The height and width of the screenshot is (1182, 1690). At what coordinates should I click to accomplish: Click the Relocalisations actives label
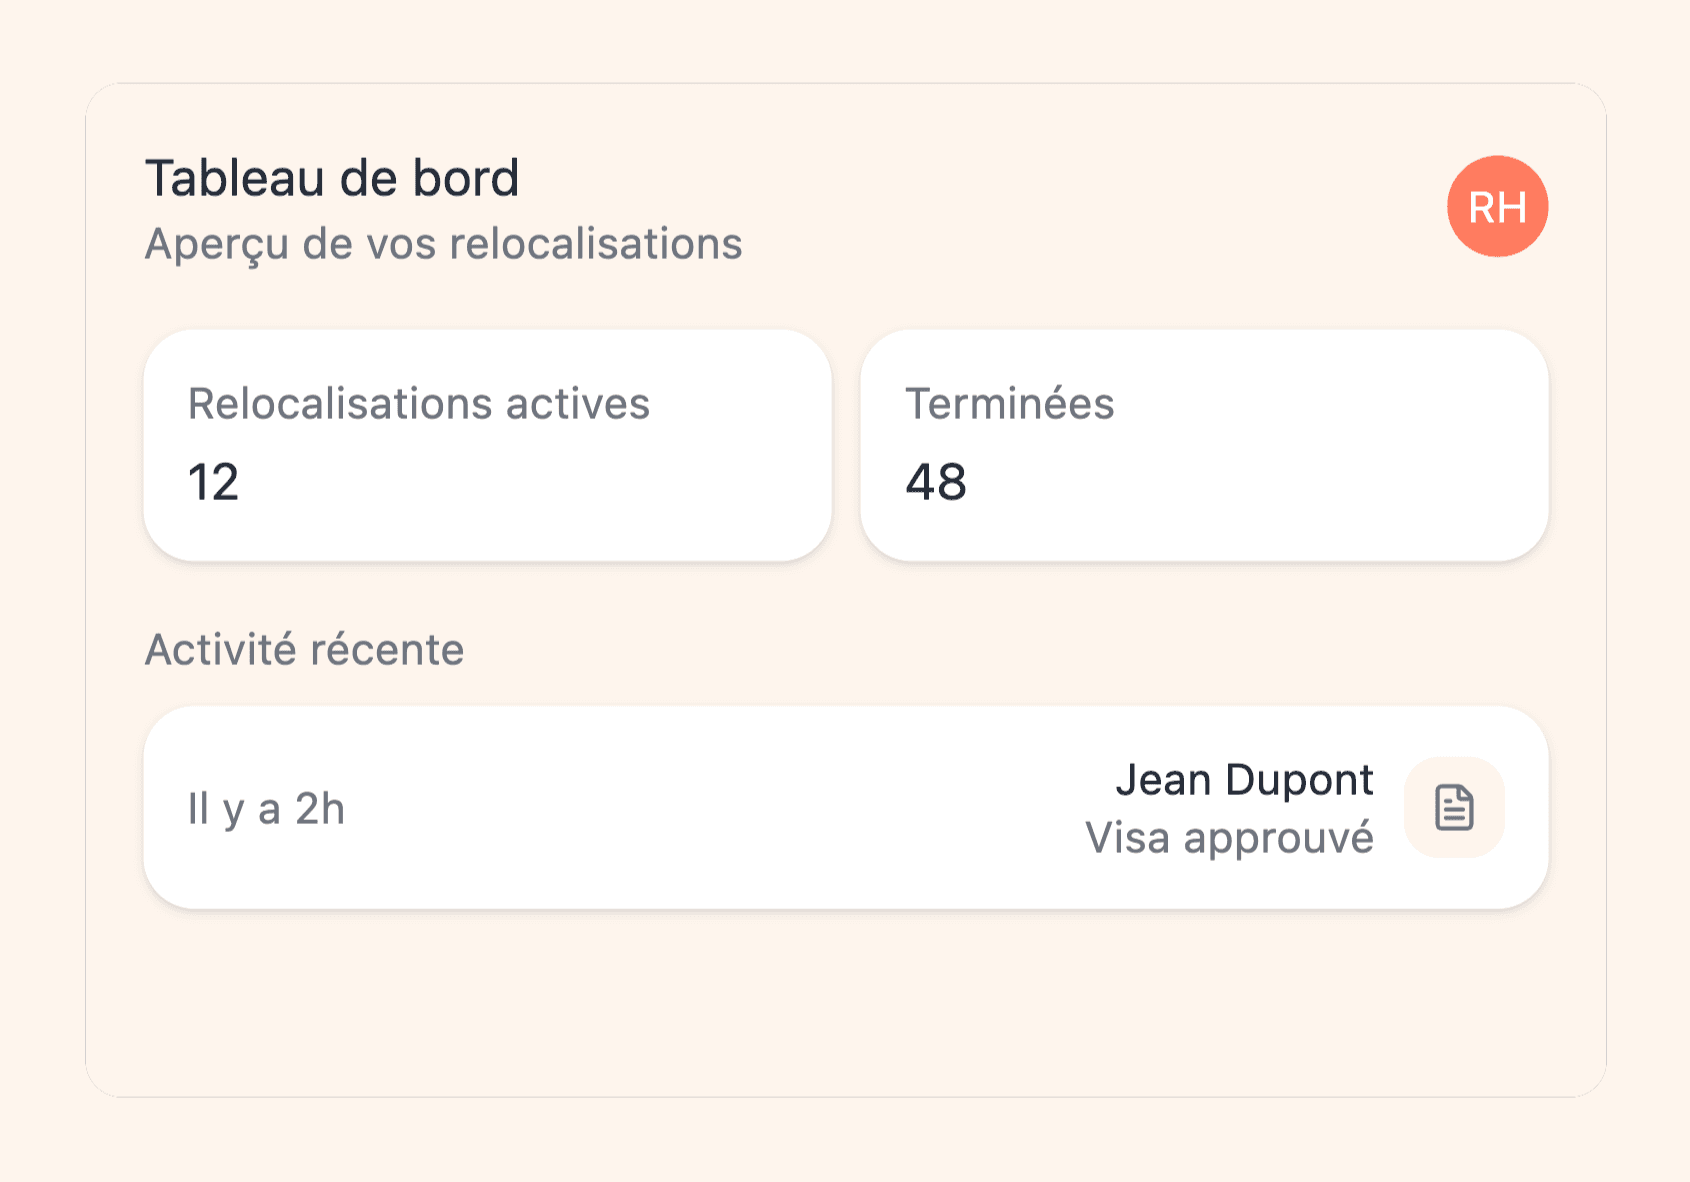(x=419, y=404)
